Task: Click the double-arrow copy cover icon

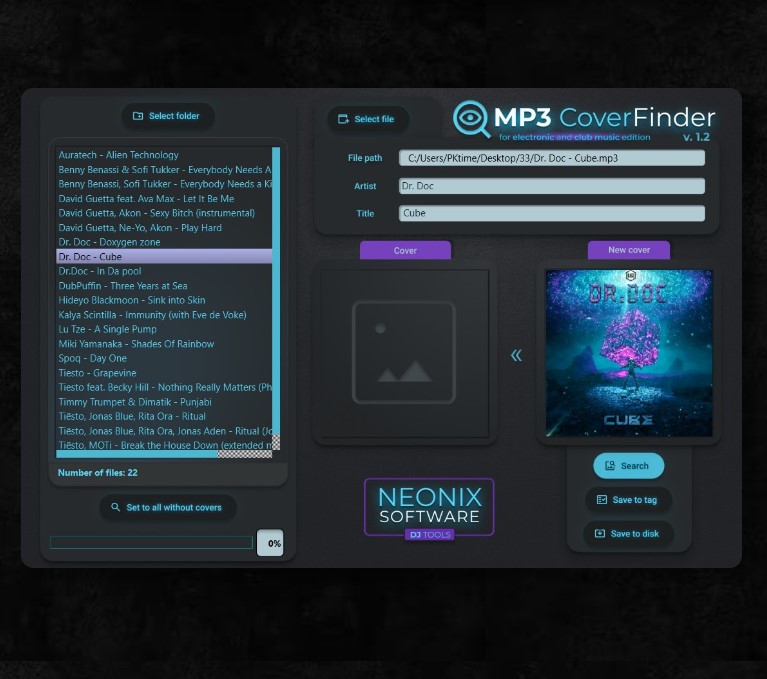Action: tap(516, 355)
